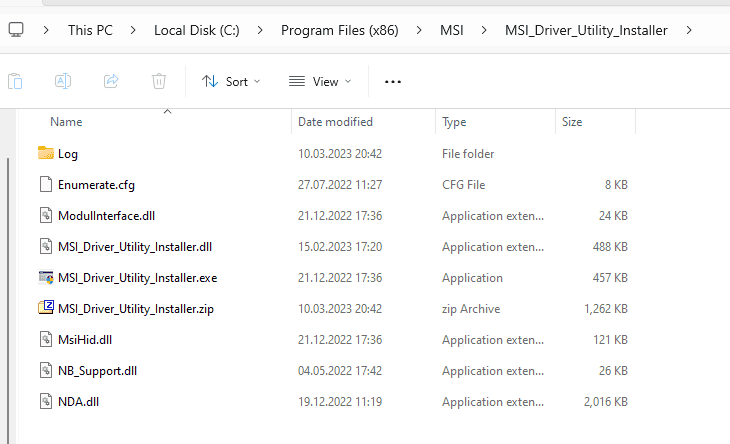Select the NB_Support.dll file name

[97, 371]
